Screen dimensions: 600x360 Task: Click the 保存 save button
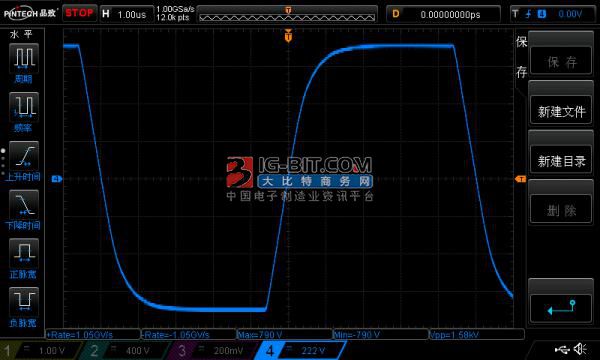(x=561, y=53)
